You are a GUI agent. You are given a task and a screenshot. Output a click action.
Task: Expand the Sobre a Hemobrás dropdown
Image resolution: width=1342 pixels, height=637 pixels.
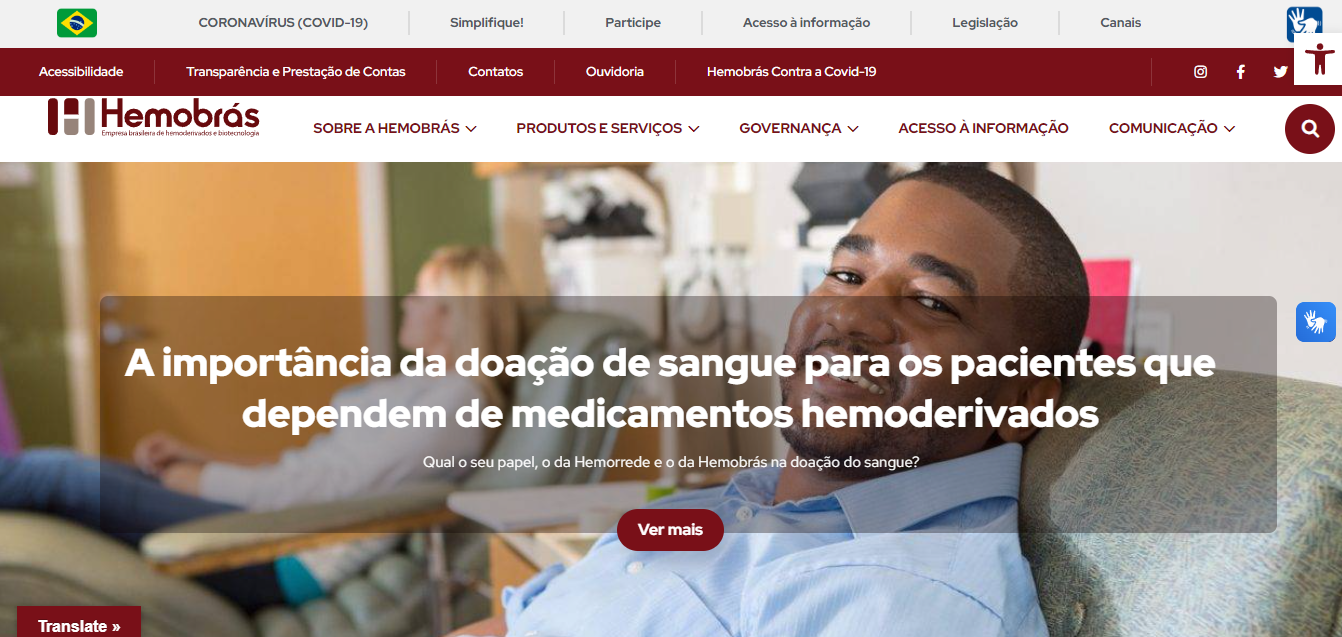[x=394, y=128]
